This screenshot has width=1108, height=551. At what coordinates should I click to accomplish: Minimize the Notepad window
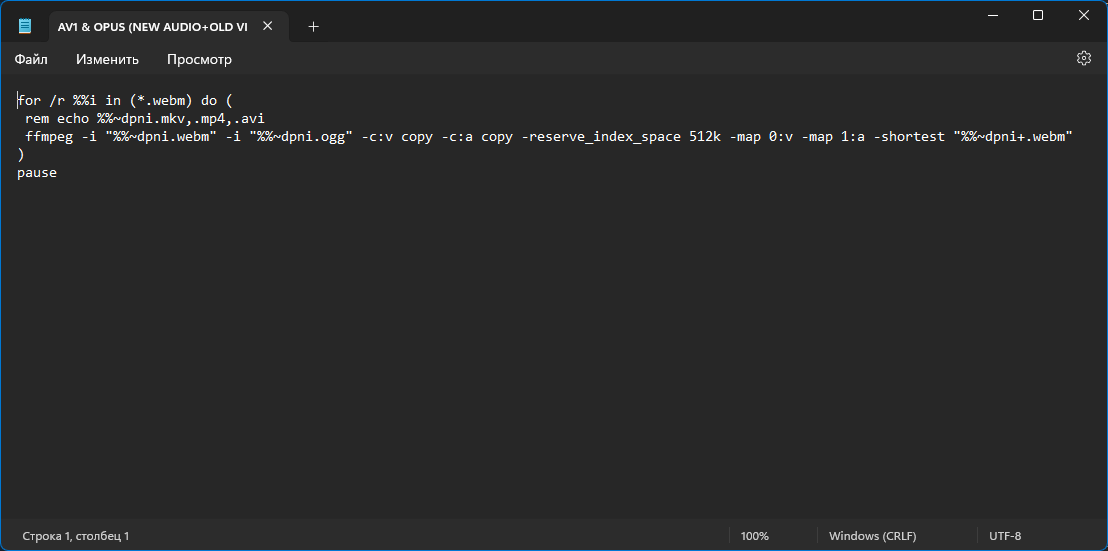pos(992,15)
